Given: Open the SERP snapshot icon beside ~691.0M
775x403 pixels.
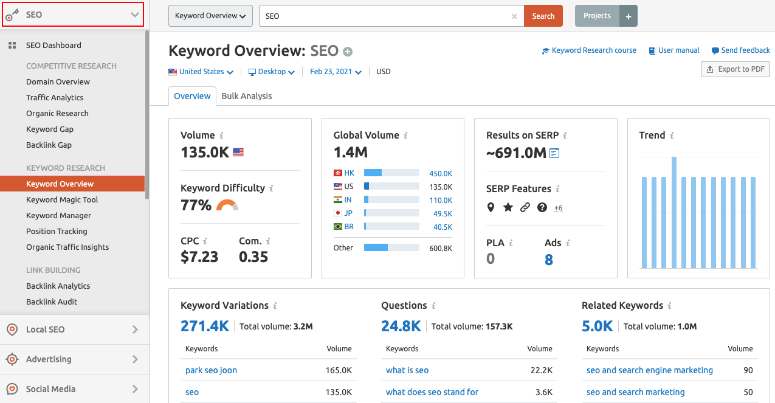Looking at the screenshot, I should click(x=554, y=153).
